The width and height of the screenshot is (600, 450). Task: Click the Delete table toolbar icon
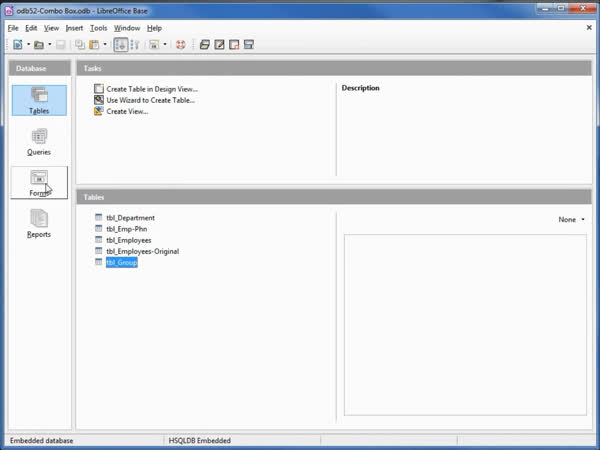[x=234, y=44]
